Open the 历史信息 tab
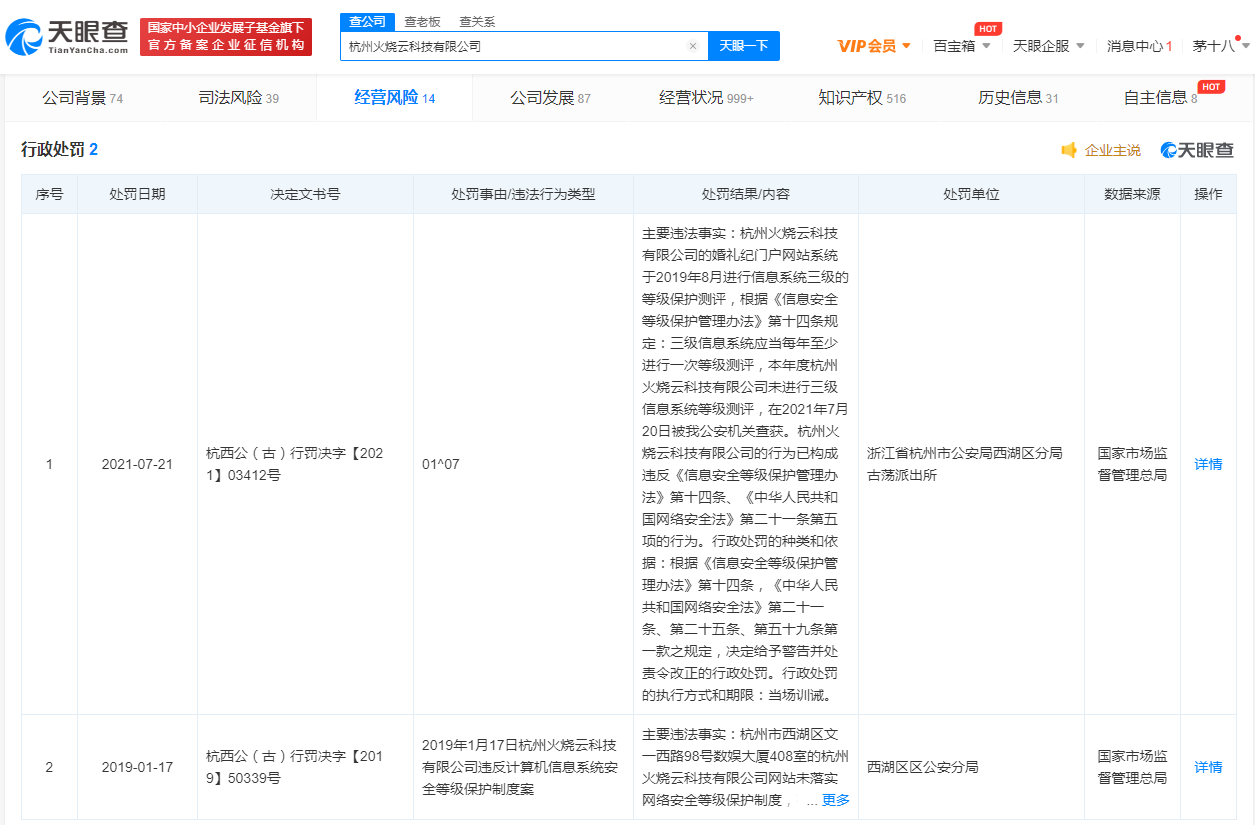 click(x=1018, y=98)
